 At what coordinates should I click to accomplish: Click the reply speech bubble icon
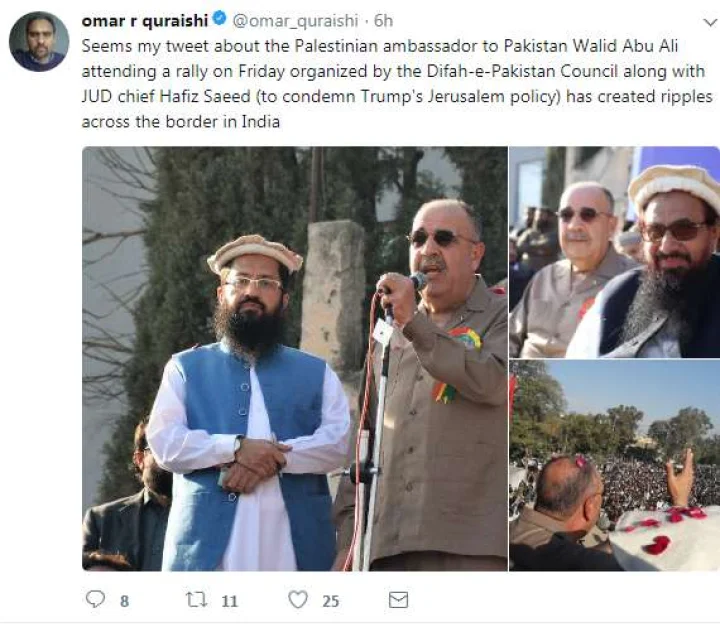(x=96, y=599)
